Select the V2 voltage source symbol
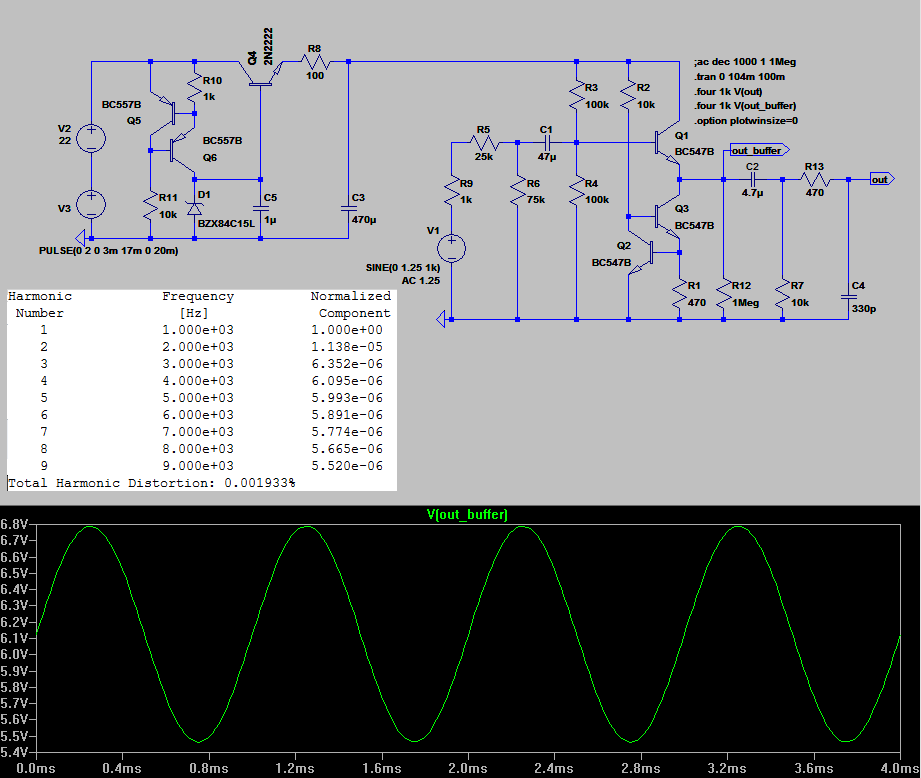Image resolution: width=921 pixels, height=778 pixels. click(92, 139)
